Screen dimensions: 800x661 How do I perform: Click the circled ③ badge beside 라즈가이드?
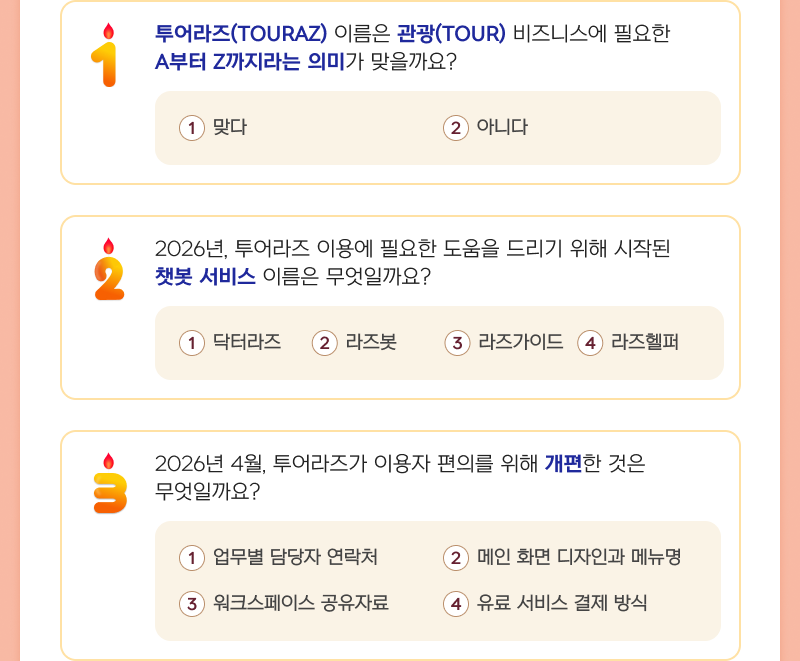[455, 343]
